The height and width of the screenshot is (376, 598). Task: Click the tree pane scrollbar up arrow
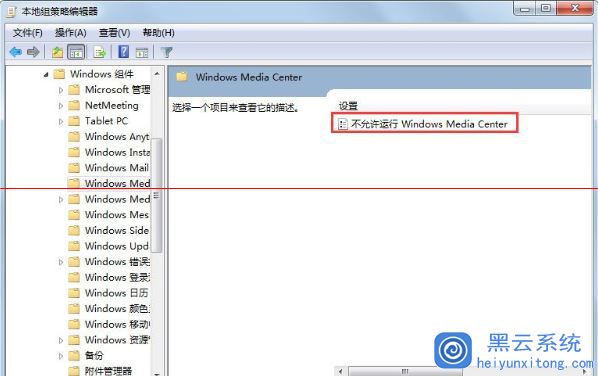click(x=157, y=73)
